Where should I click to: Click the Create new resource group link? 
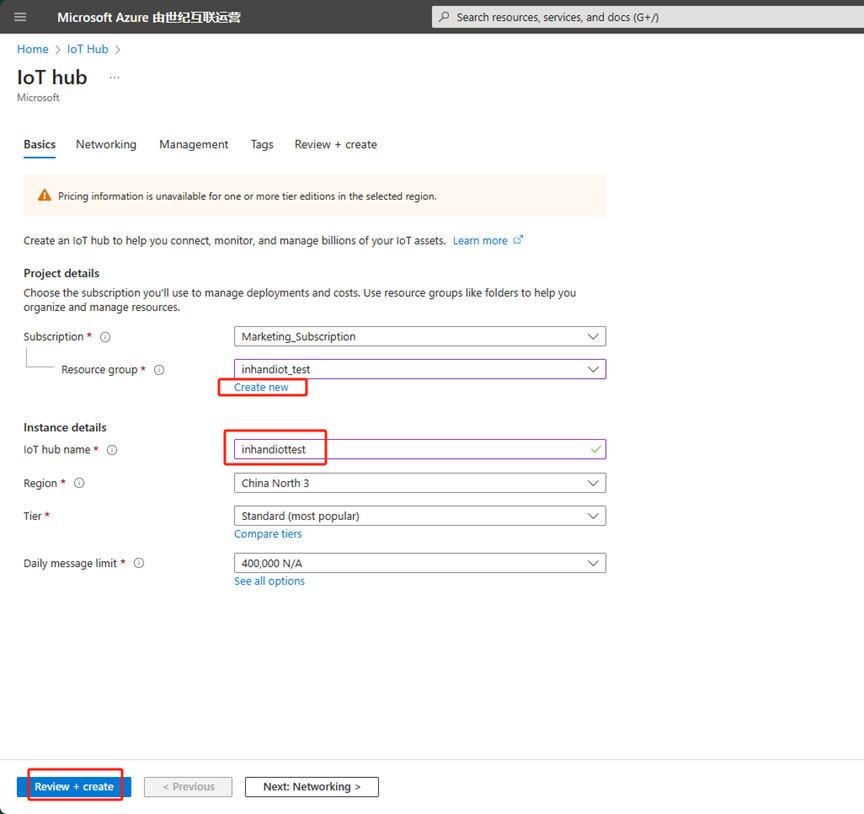261,387
